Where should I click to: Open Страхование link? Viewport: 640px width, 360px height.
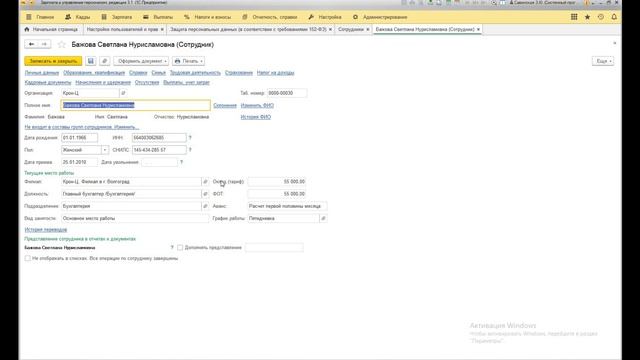click(239, 73)
